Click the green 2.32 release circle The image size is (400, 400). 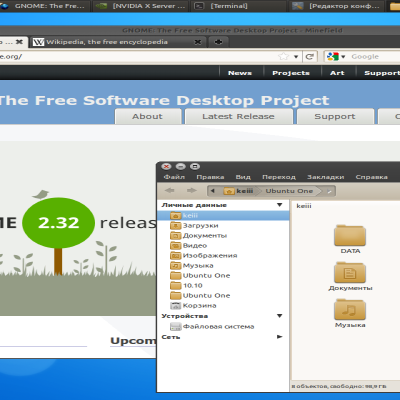tap(59, 223)
